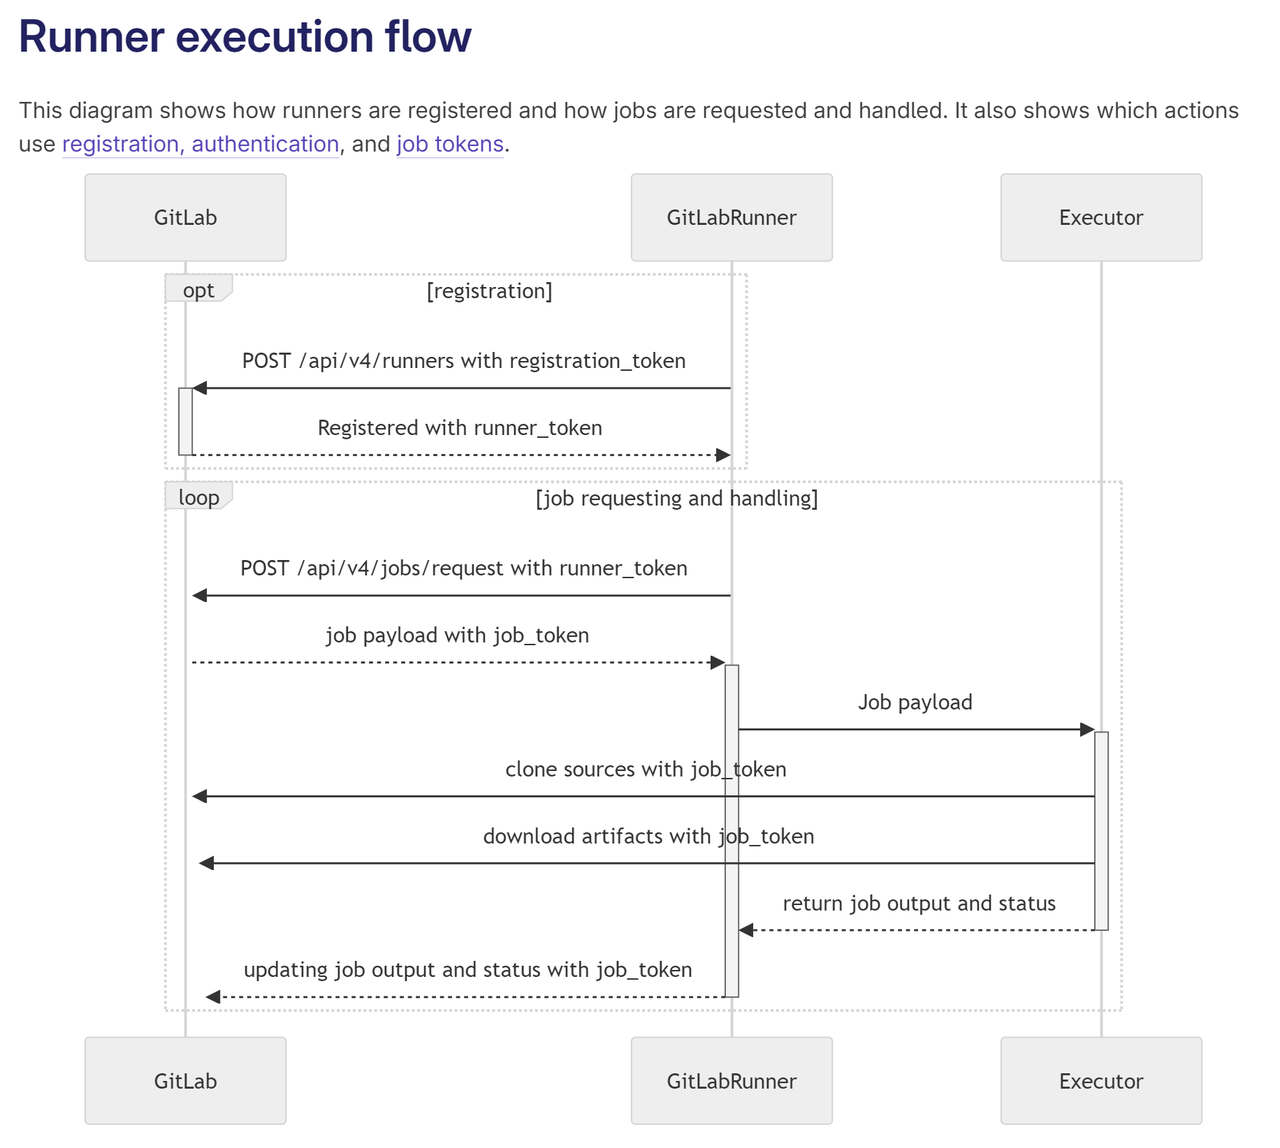1280x1148 pixels.
Task: Click the "POST /api/v4/jobs/request with runner_token" message
Action: click(x=464, y=569)
